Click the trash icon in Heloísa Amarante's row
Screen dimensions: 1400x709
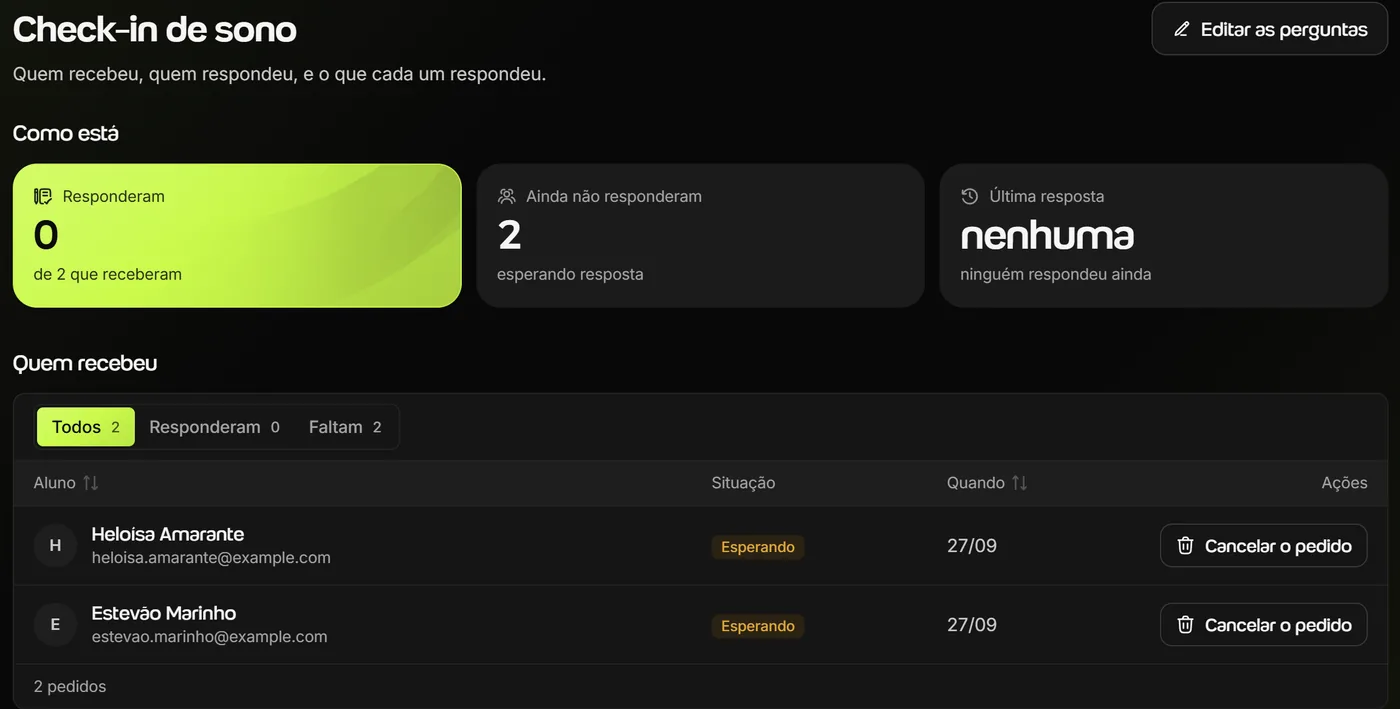(1185, 546)
